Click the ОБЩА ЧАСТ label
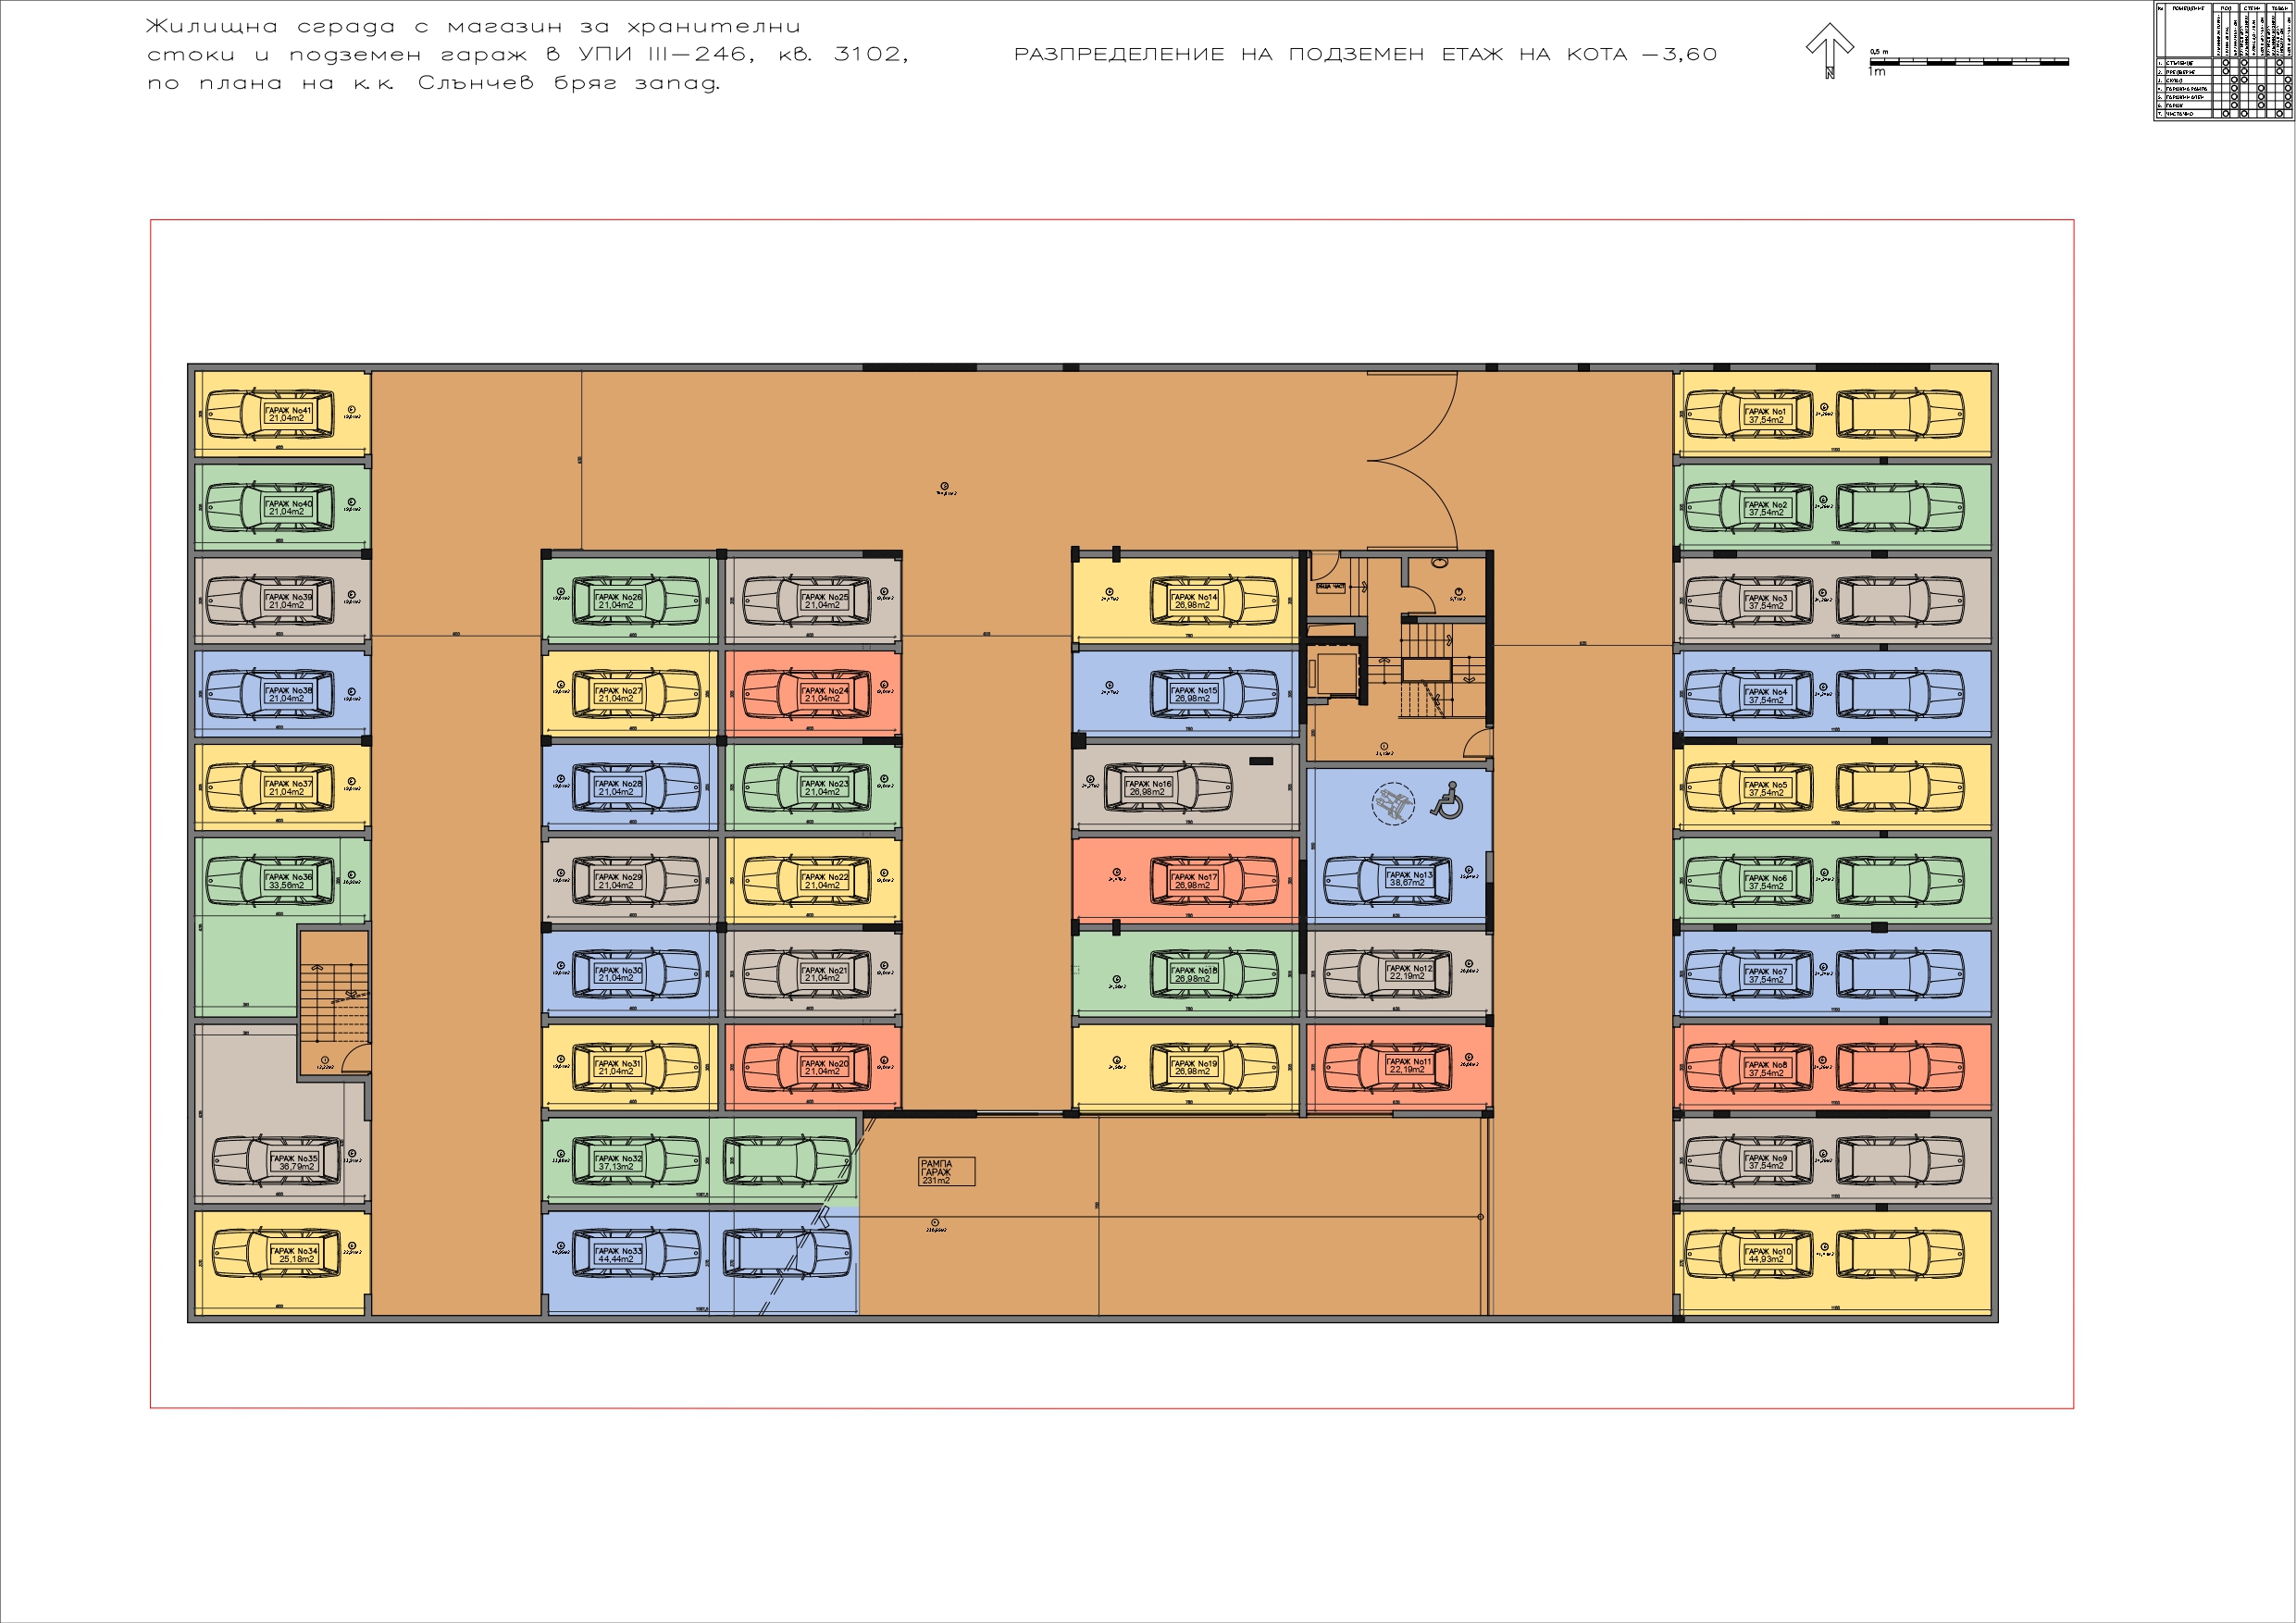Viewport: 2296px width, 1623px height. tap(1330, 587)
